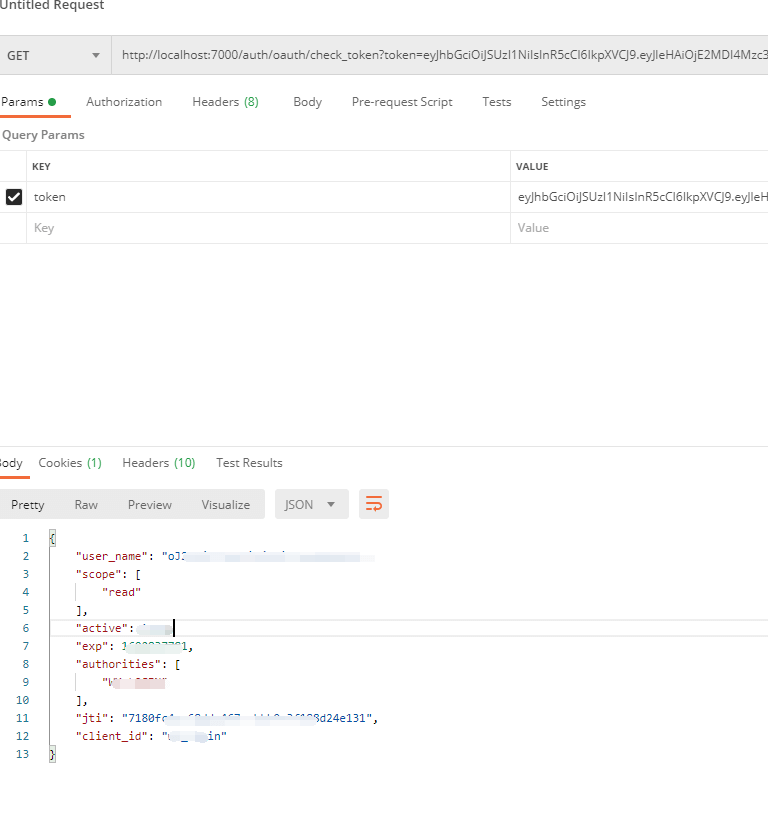Go to the Tests tab
768x814 pixels.
(x=496, y=102)
